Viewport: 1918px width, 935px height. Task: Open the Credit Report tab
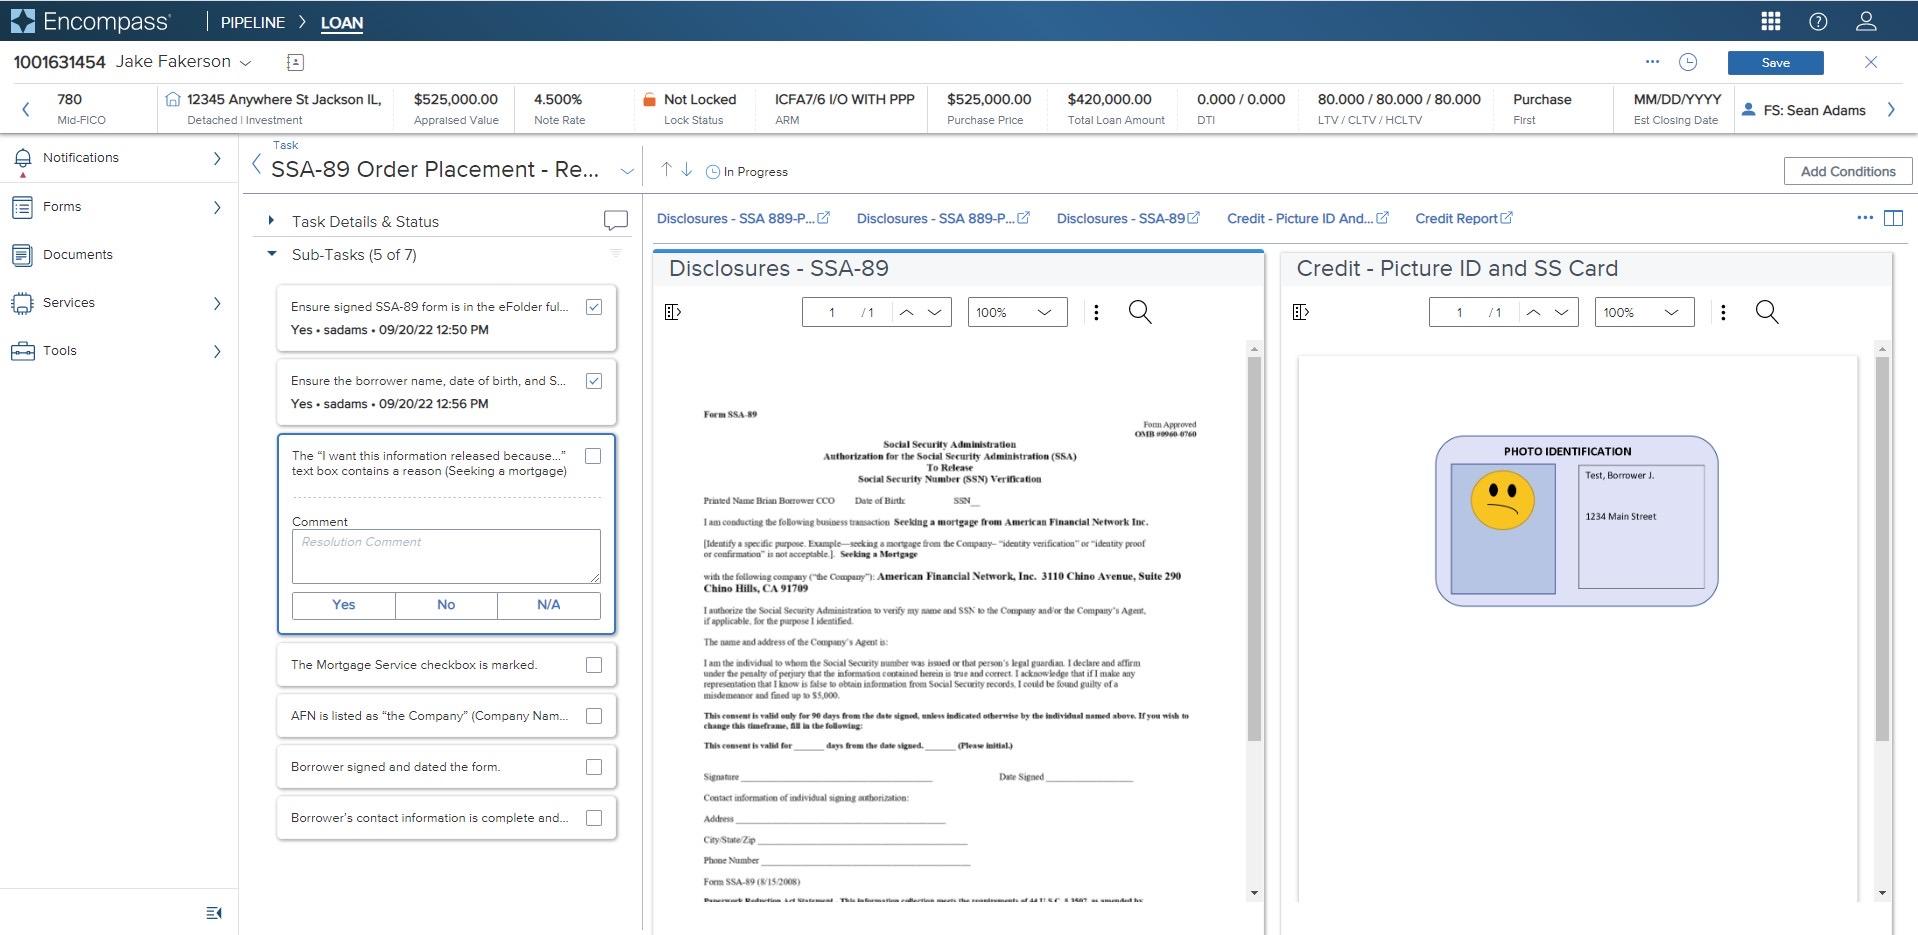pos(1464,218)
